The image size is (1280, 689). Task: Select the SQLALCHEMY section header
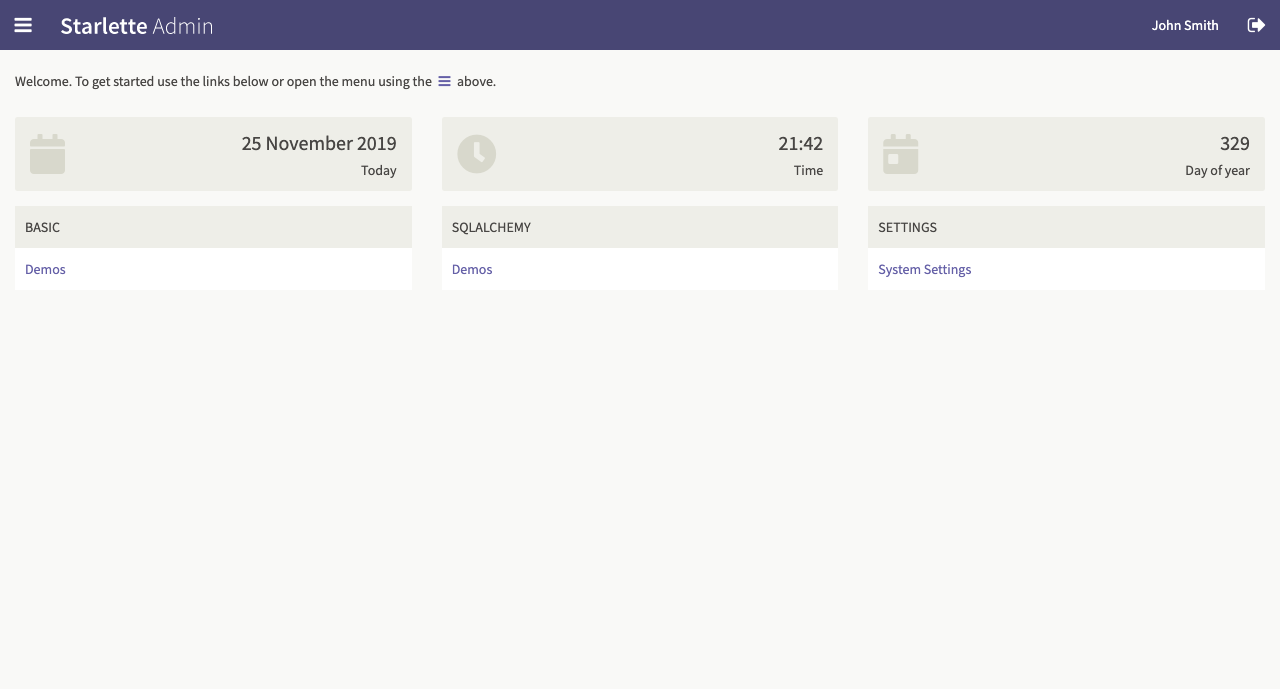coord(491,227)
